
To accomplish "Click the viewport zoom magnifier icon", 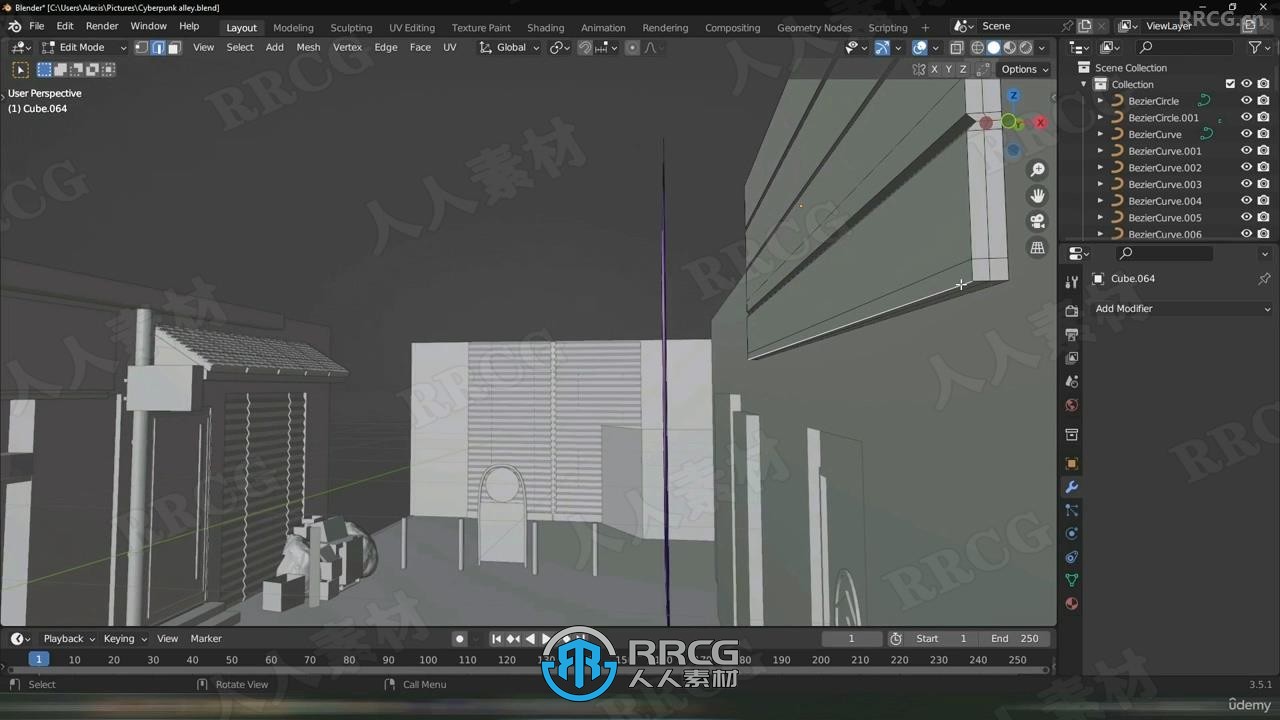I will coord(1038,170).
